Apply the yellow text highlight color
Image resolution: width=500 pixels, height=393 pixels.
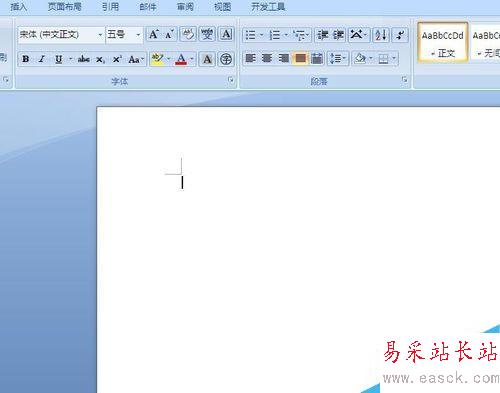point(157,59)
